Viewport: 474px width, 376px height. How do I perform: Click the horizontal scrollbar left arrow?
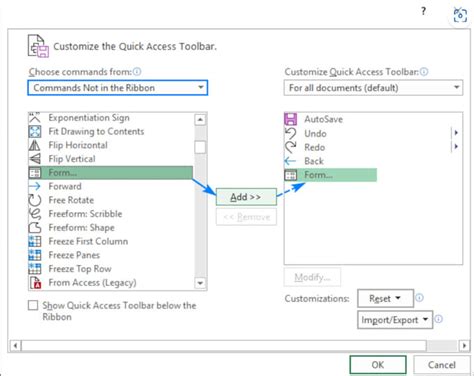click(x=15, y=345)
